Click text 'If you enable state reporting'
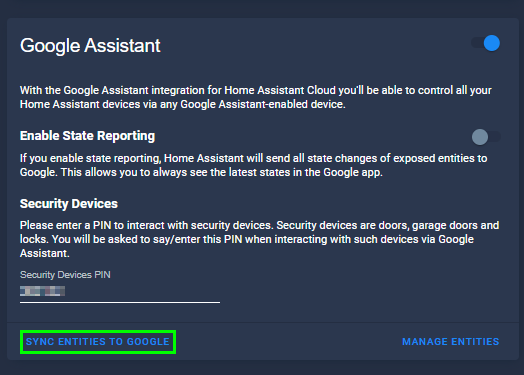Viewport: 524px width, 375px height. pyautogui.click(x=90, y=158)
